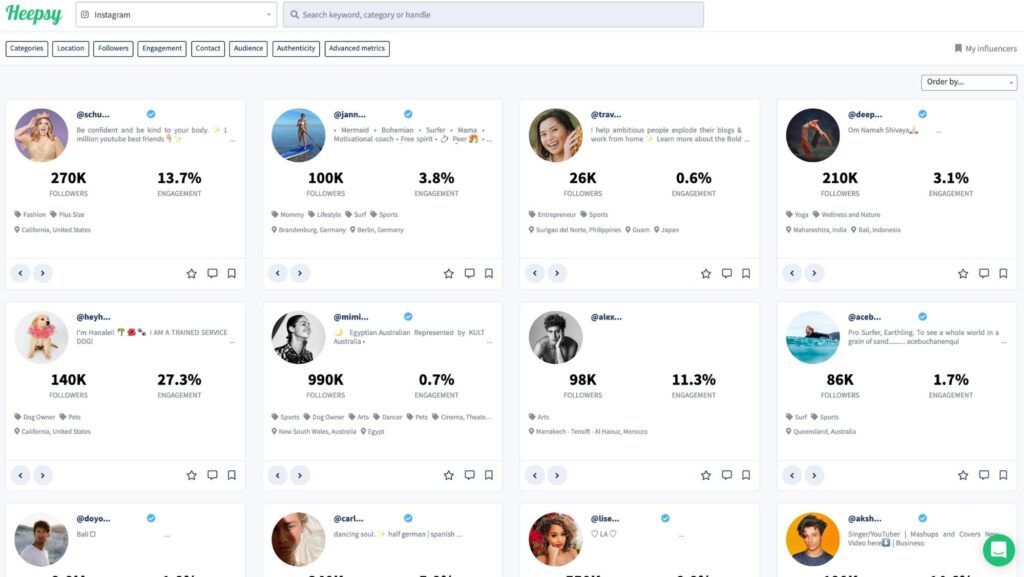Select the Yoga tag on @deep...
The width and height of the screenshot is (1024, 577).
[797, 215]
